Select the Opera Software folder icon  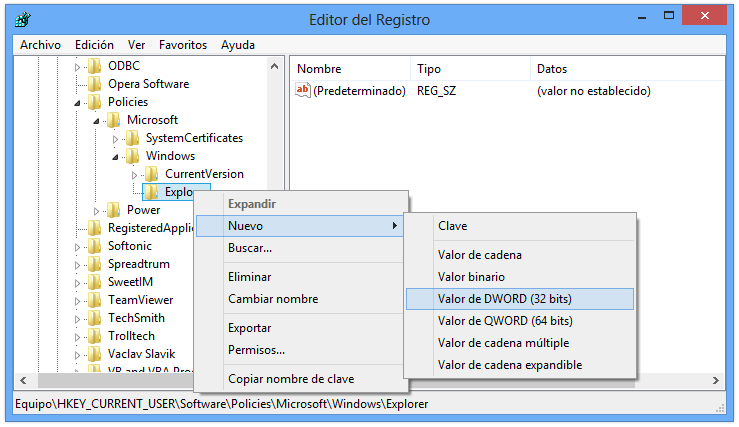tap(95, 84)
